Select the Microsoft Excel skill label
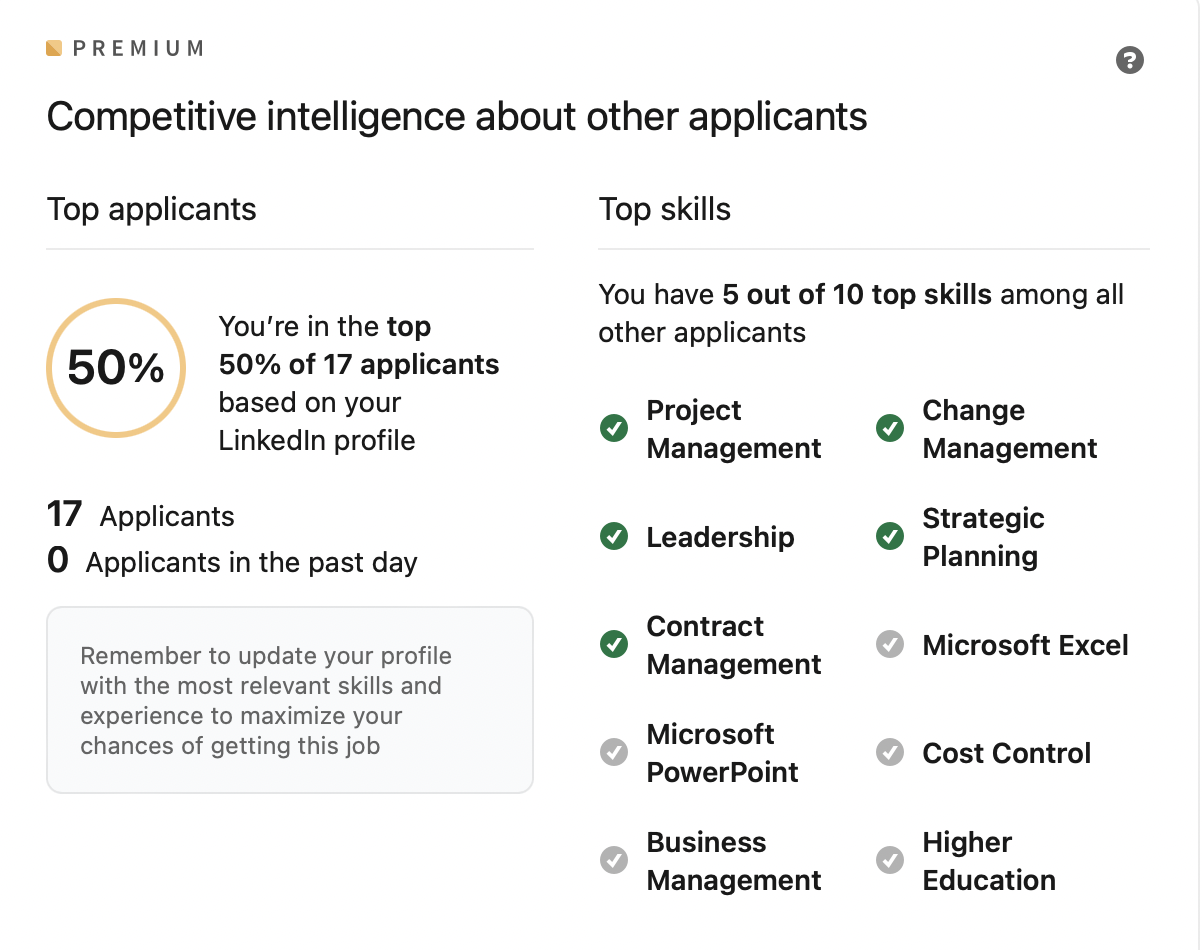The image size is (1202, 950). click(1025, 645)
